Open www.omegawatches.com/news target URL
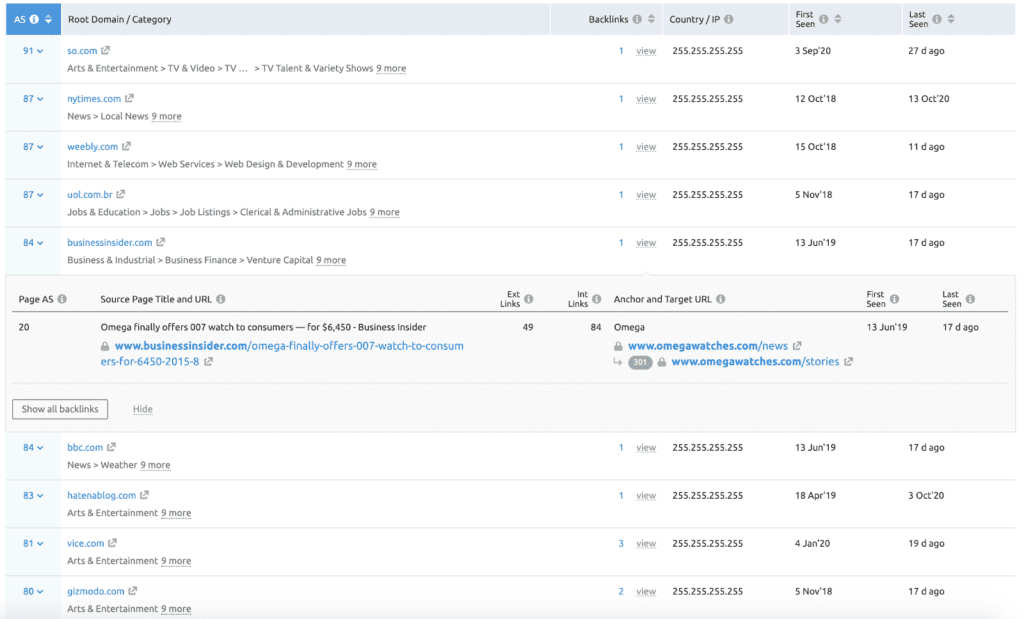 coord(708,346)
